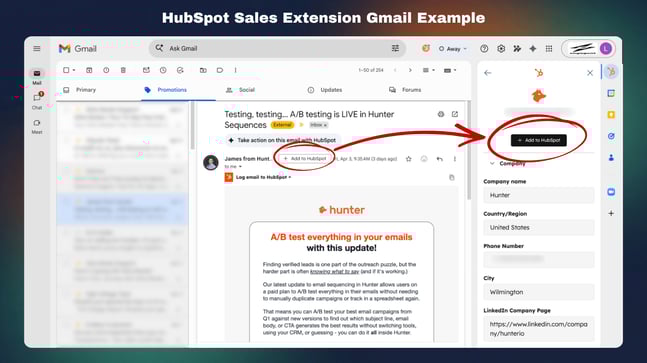Edit the Company name field Hunter
The image size is (647, 363).
click(539, 195)
